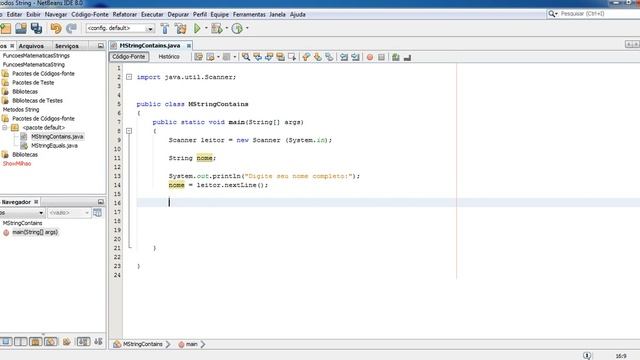Click the editor toolbar Back icon
This screenshot has width=640, height=360.
point(210,57)
